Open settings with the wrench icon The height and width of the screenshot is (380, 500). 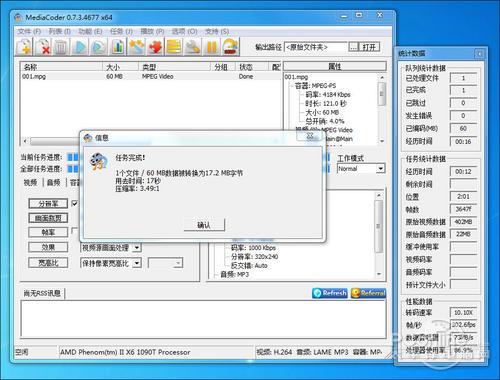tap(193, 47)
